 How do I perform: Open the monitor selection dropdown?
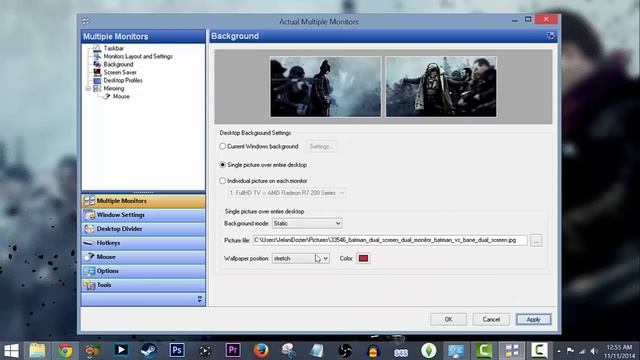pyautogui.click(x=287, y=193)
